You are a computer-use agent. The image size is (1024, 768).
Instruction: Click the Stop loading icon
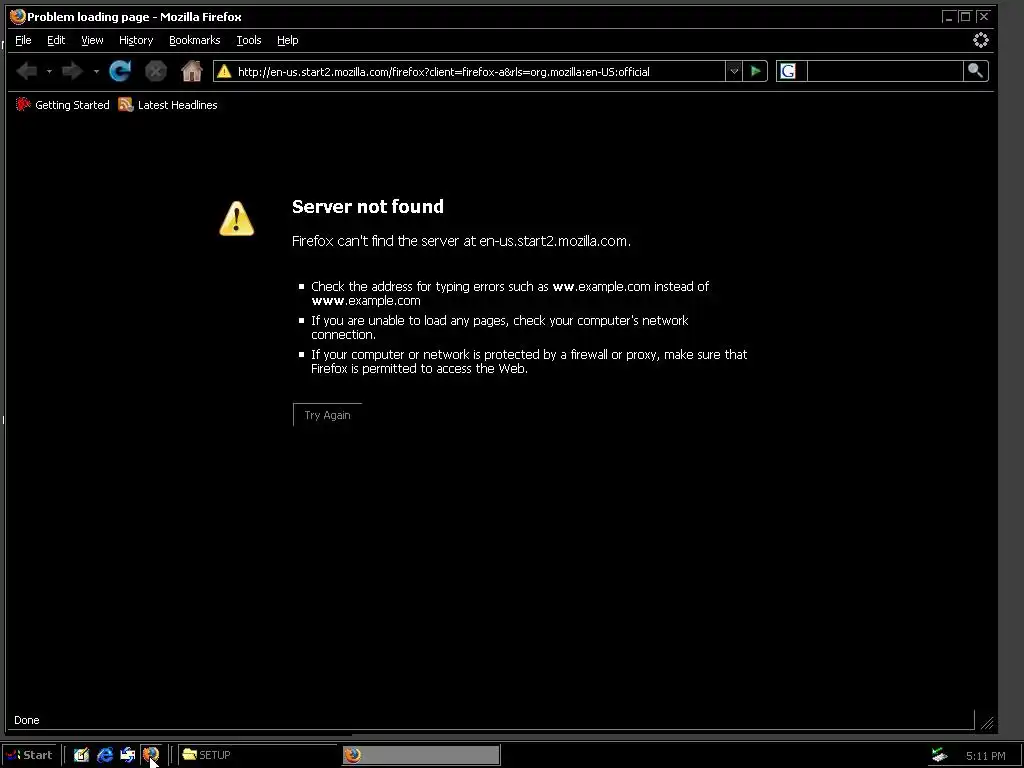[x=155, y=71]
